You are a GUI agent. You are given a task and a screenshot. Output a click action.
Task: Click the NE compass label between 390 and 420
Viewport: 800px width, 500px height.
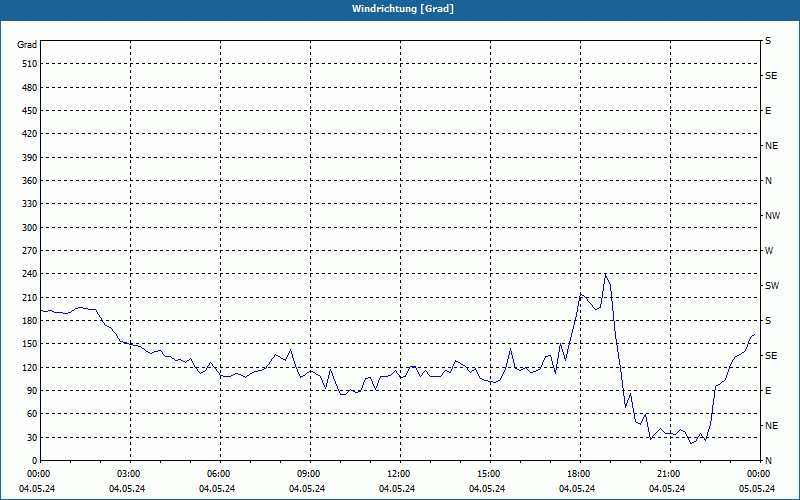pos(771,146)
